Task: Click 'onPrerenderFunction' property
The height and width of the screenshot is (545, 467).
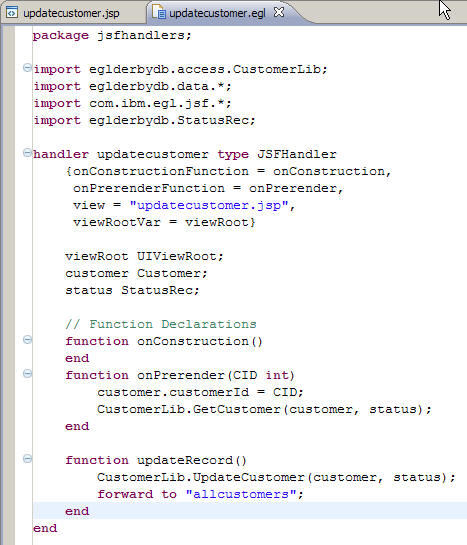Action: click(149, 188)
